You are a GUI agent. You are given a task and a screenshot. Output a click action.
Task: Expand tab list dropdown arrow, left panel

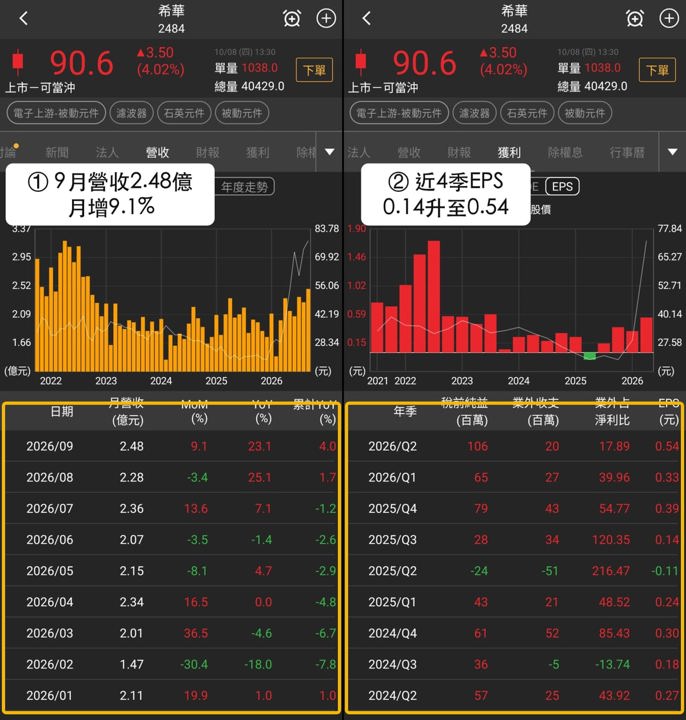330,152
